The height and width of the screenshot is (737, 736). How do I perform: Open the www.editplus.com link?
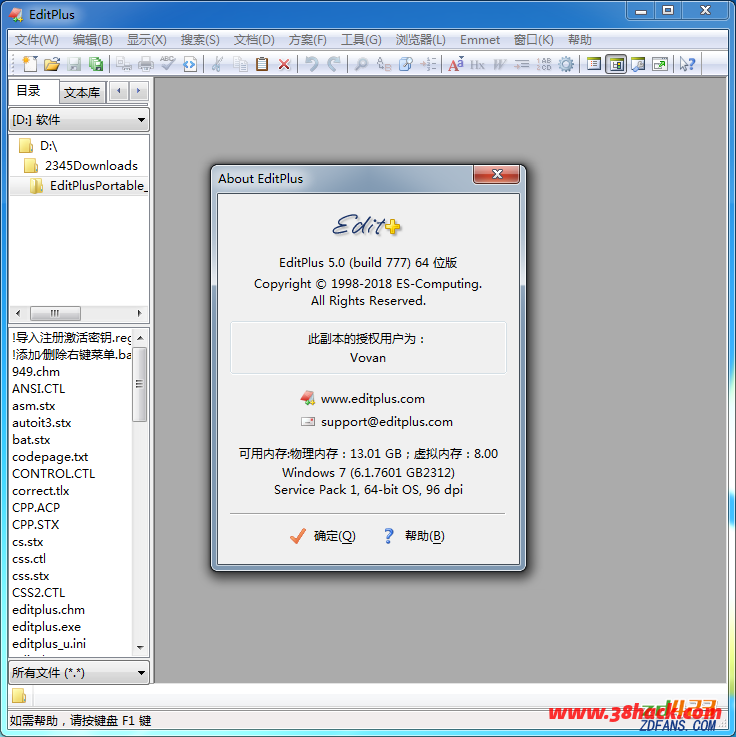(372, 399)
